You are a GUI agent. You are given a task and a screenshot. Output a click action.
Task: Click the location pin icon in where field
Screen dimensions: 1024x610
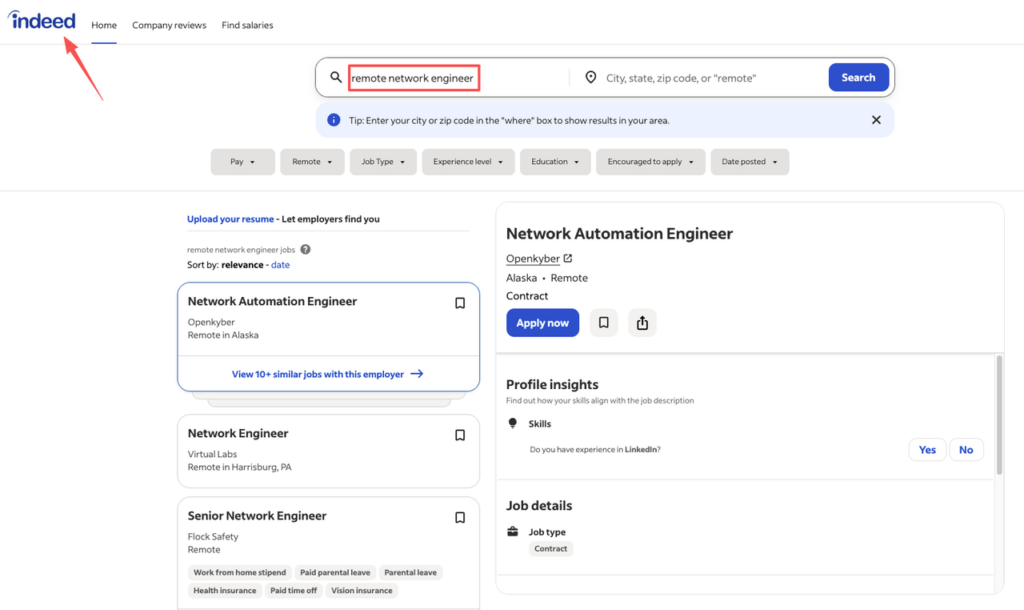590,76
